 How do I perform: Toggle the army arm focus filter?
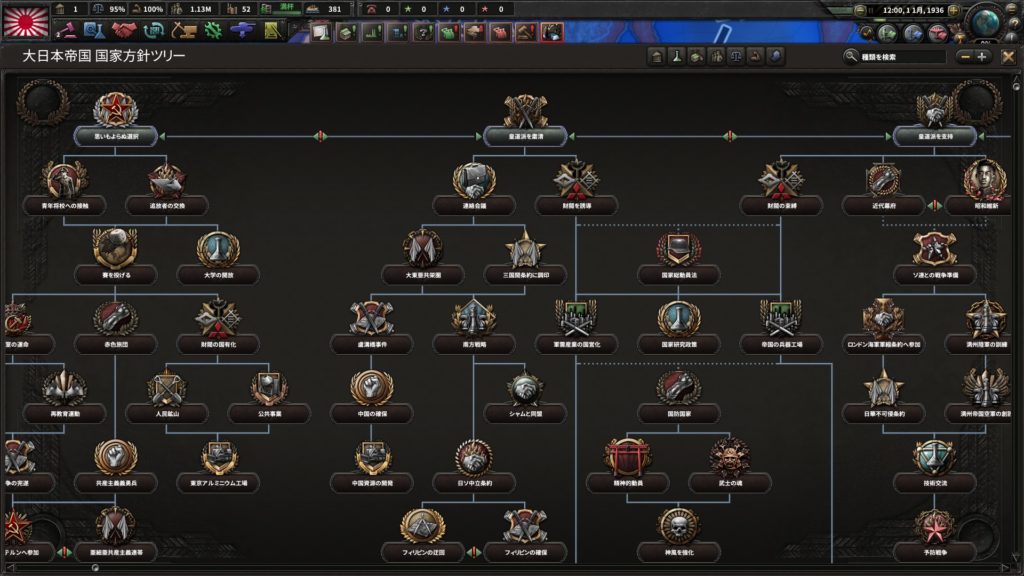click(x=756, y=57)
